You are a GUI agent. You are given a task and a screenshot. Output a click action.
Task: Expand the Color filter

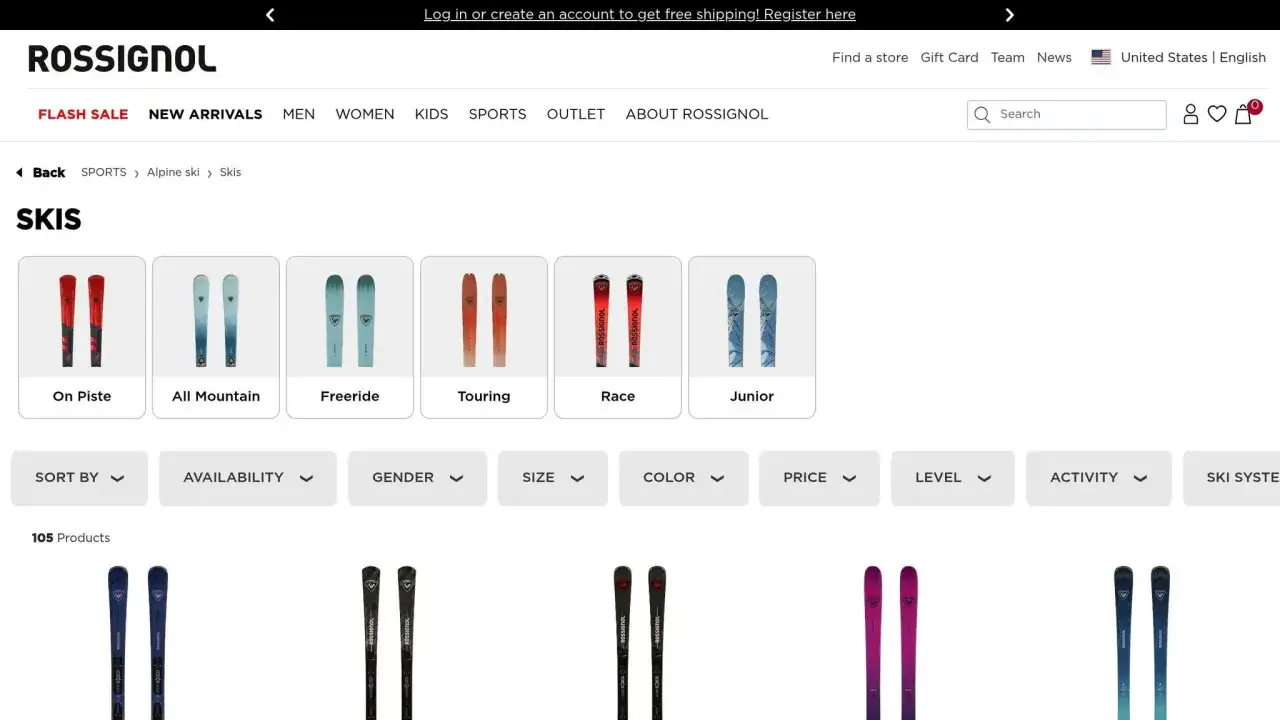pos(684,478)
